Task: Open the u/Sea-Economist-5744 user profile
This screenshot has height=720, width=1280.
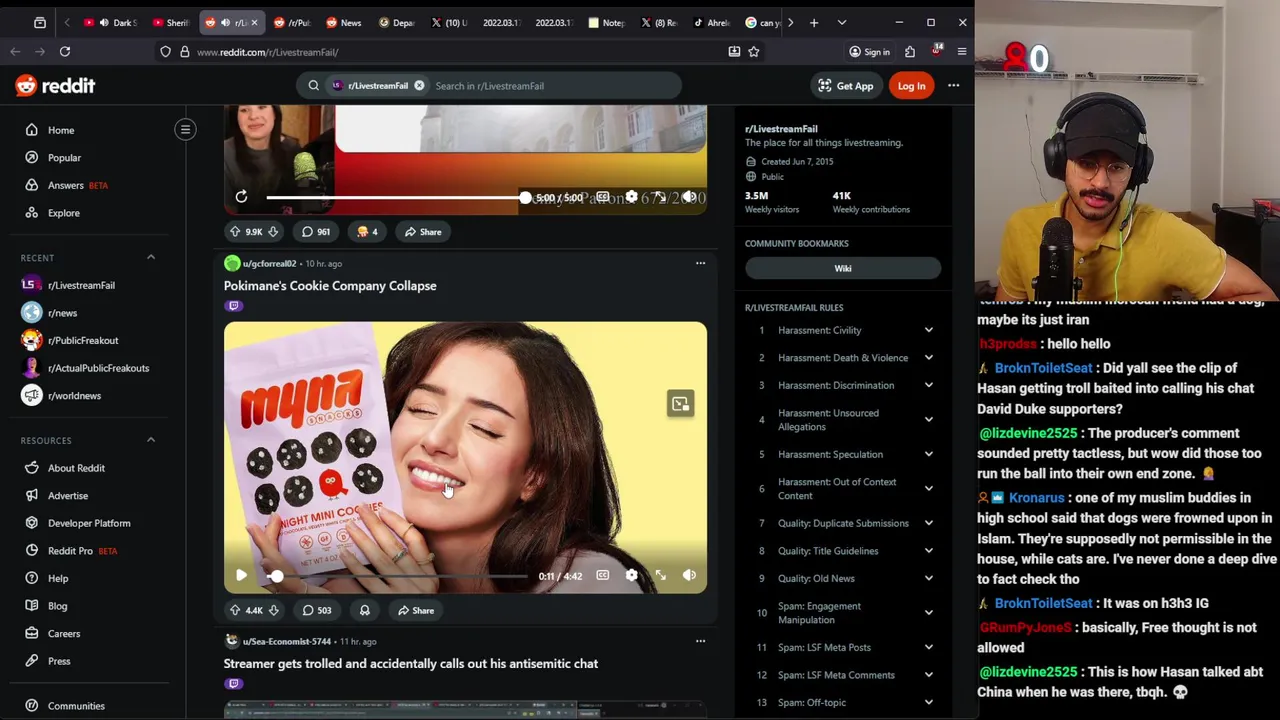Action: pyautogui.click(x=287, y=642)
